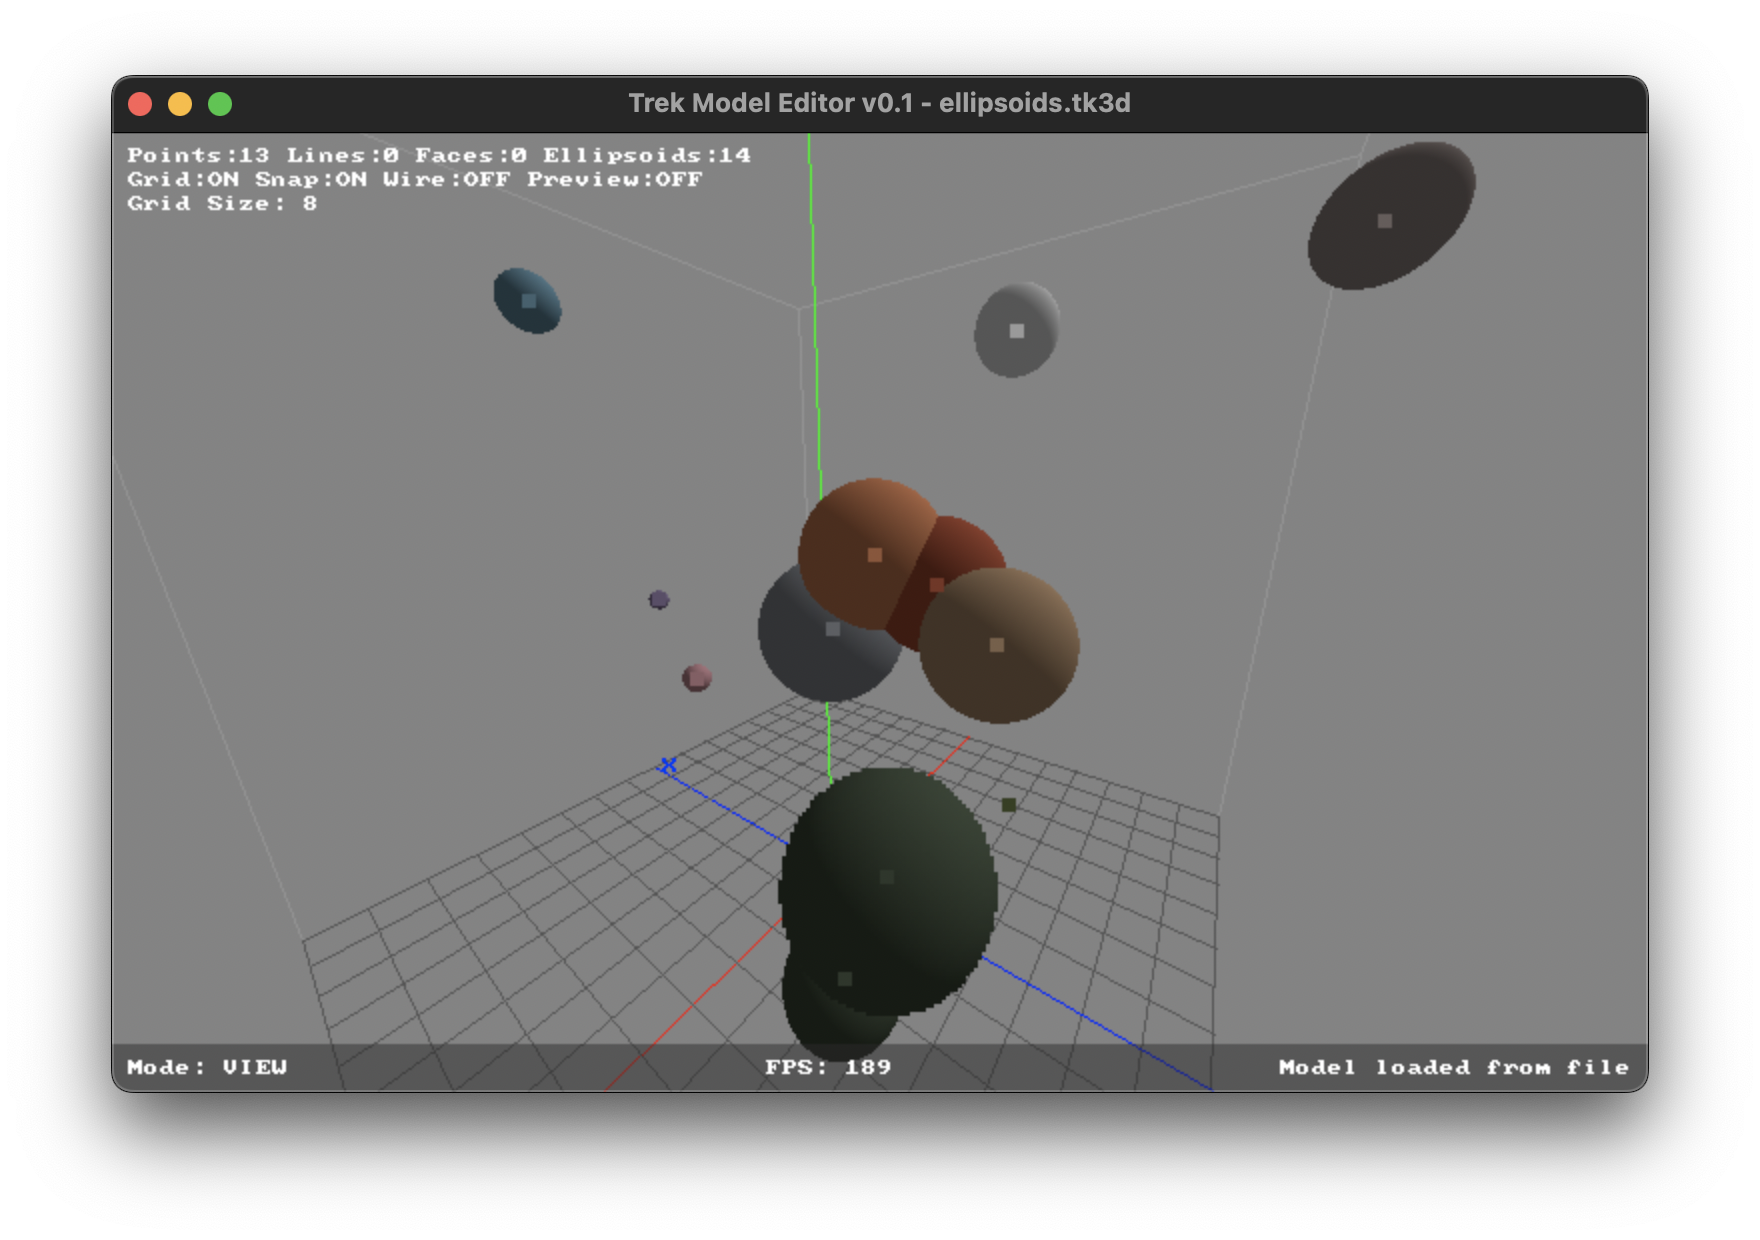Select the orange ellipsoid's center handle
Screen dimensions: 1760x1240
876,553
